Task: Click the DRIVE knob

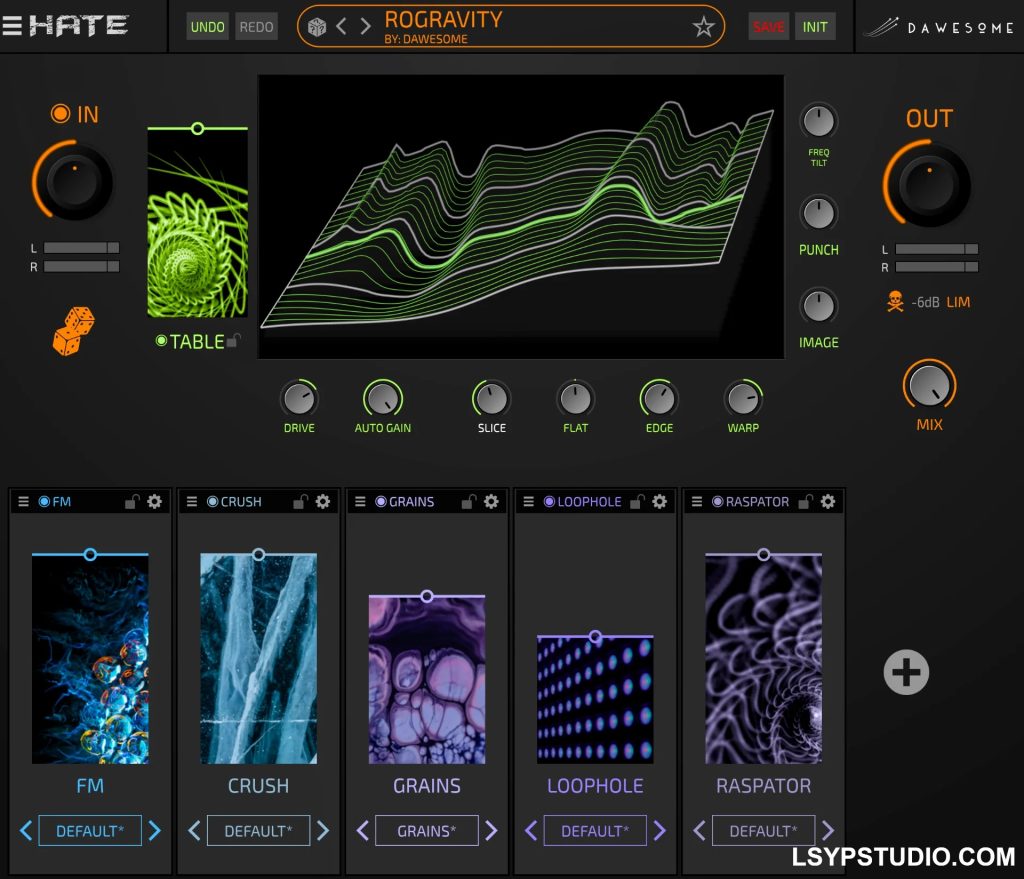Action: pos(299,398)
